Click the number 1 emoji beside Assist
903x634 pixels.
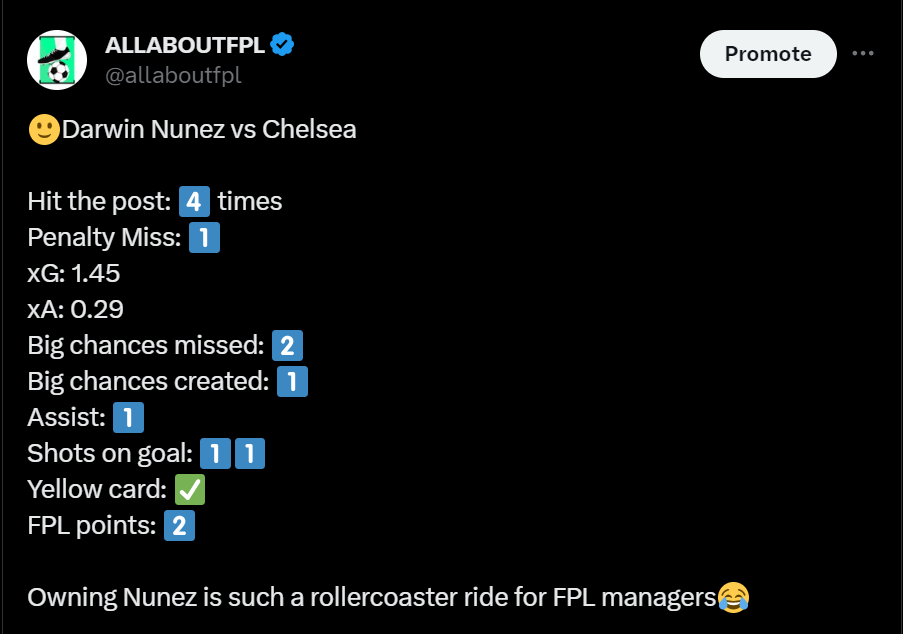tap(128, 418)
